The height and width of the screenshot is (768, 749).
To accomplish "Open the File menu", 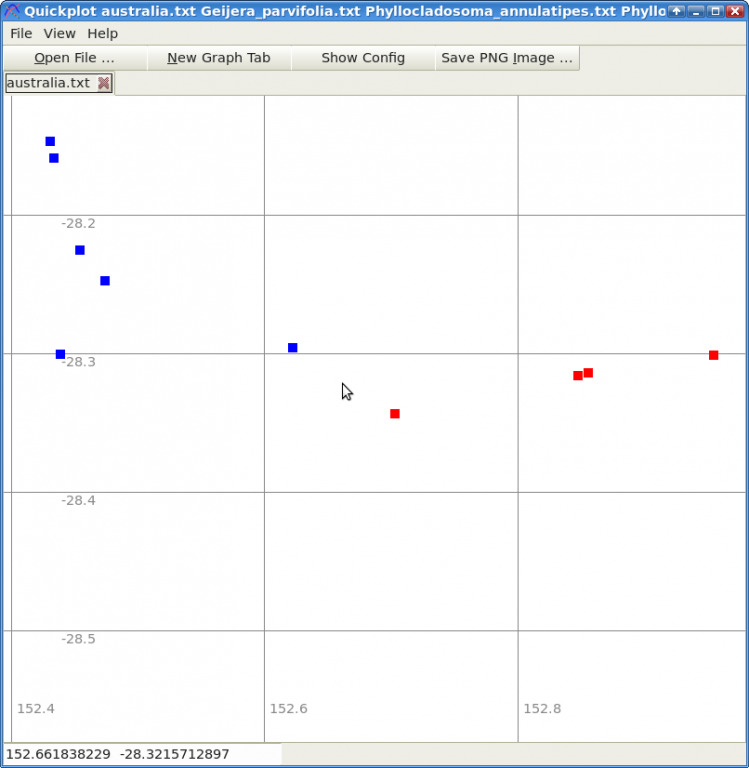I will [x=21, y=33].
